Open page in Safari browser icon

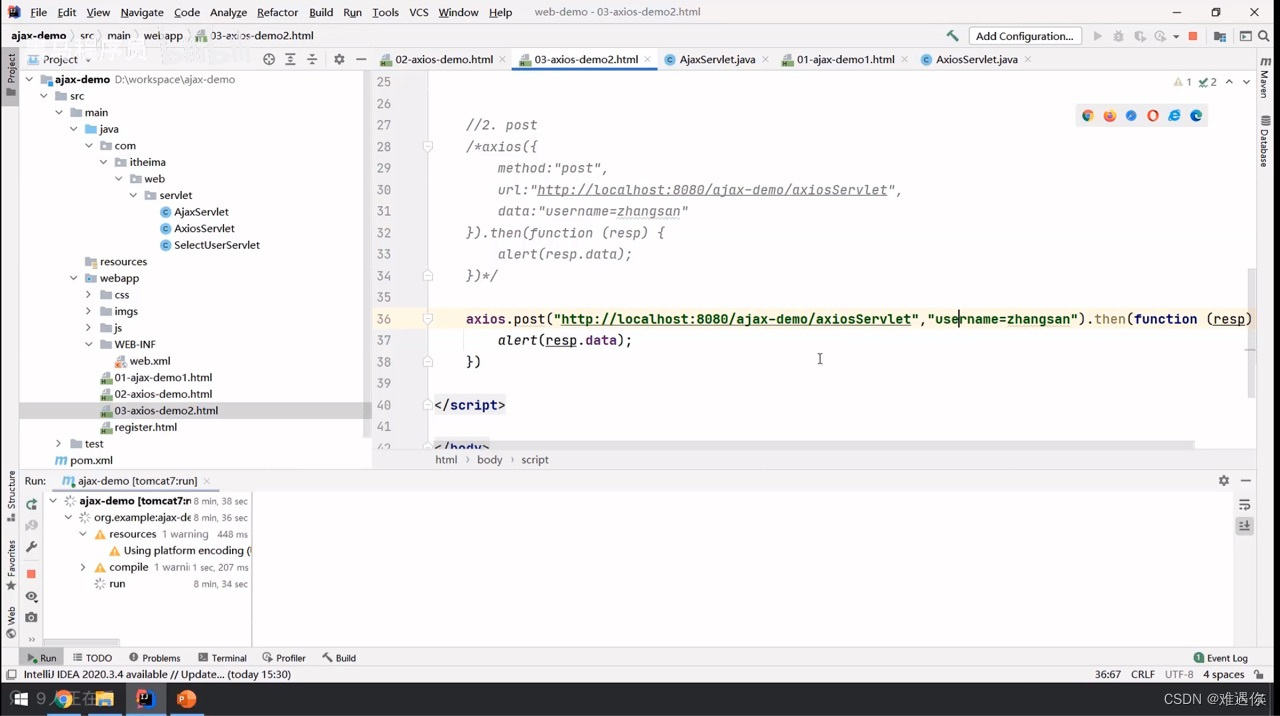(1131, 116)
